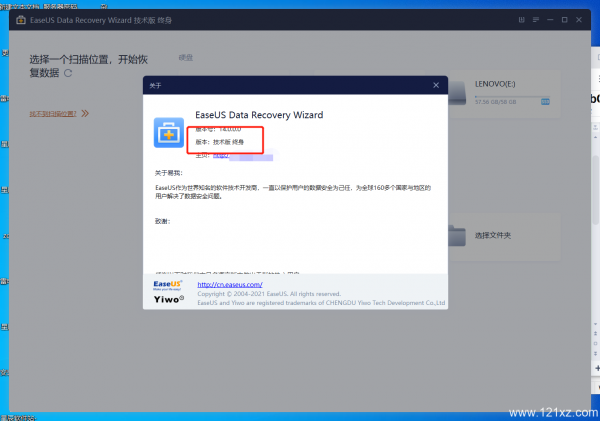Click the paragraph describing EaseUS 160多个国家
The height and width of the screenshot is (421, 600).
293,192
